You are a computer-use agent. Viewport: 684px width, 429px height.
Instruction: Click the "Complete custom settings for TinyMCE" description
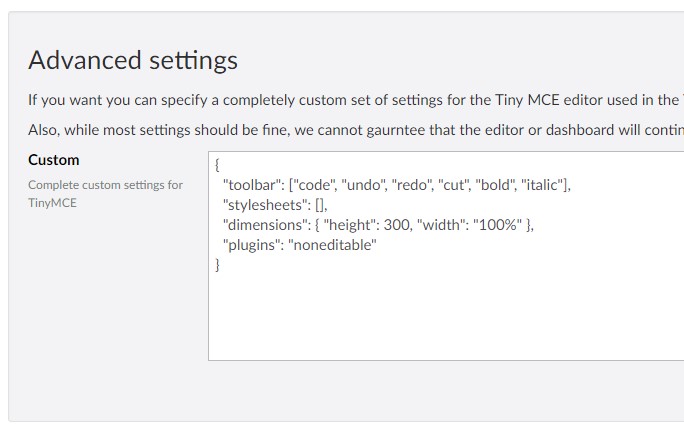coord(105,194)
